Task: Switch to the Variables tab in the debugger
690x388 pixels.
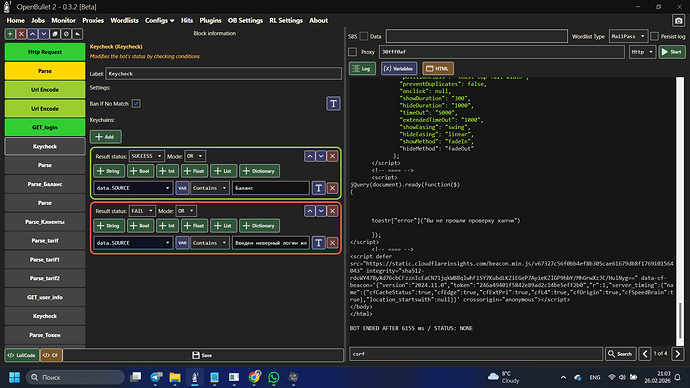Action: pyautogui.click(x=399, y=69)
